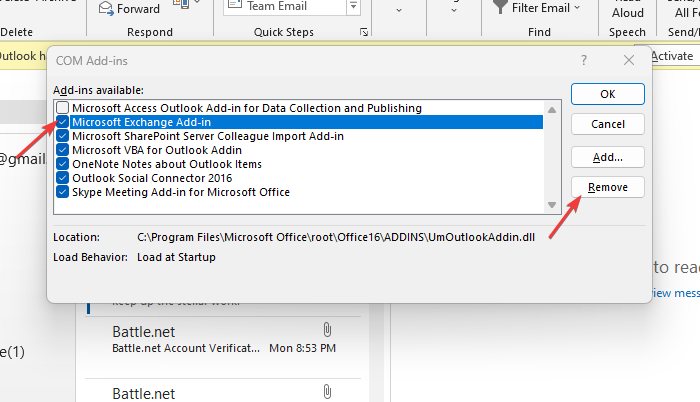Screen dimensions: 700x402
Task: Uncheck Microsoft VBA for Outlook Addin
Action: (62, 150)
